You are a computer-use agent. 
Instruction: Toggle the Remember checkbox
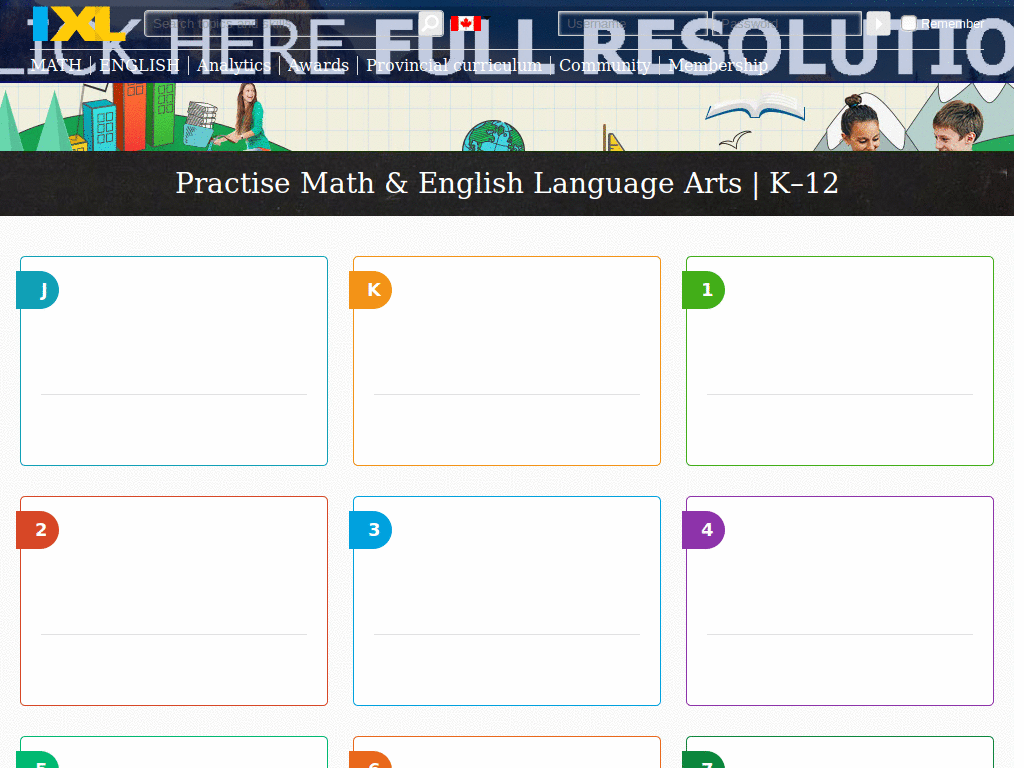point(909,23)
